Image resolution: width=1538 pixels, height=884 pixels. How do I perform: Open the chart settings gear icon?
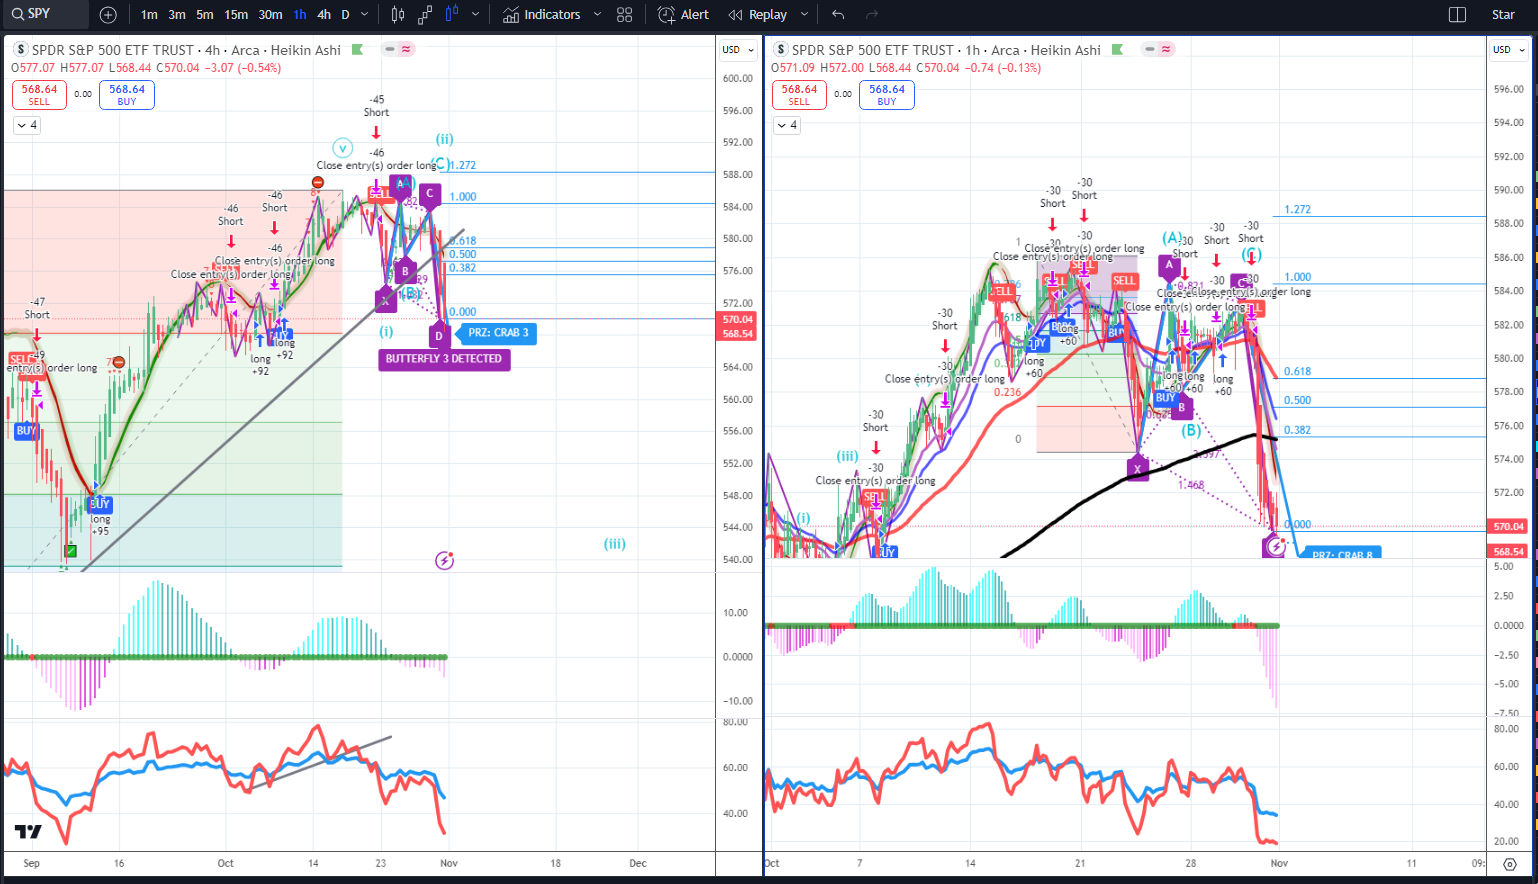click(x=1510, y=864)
